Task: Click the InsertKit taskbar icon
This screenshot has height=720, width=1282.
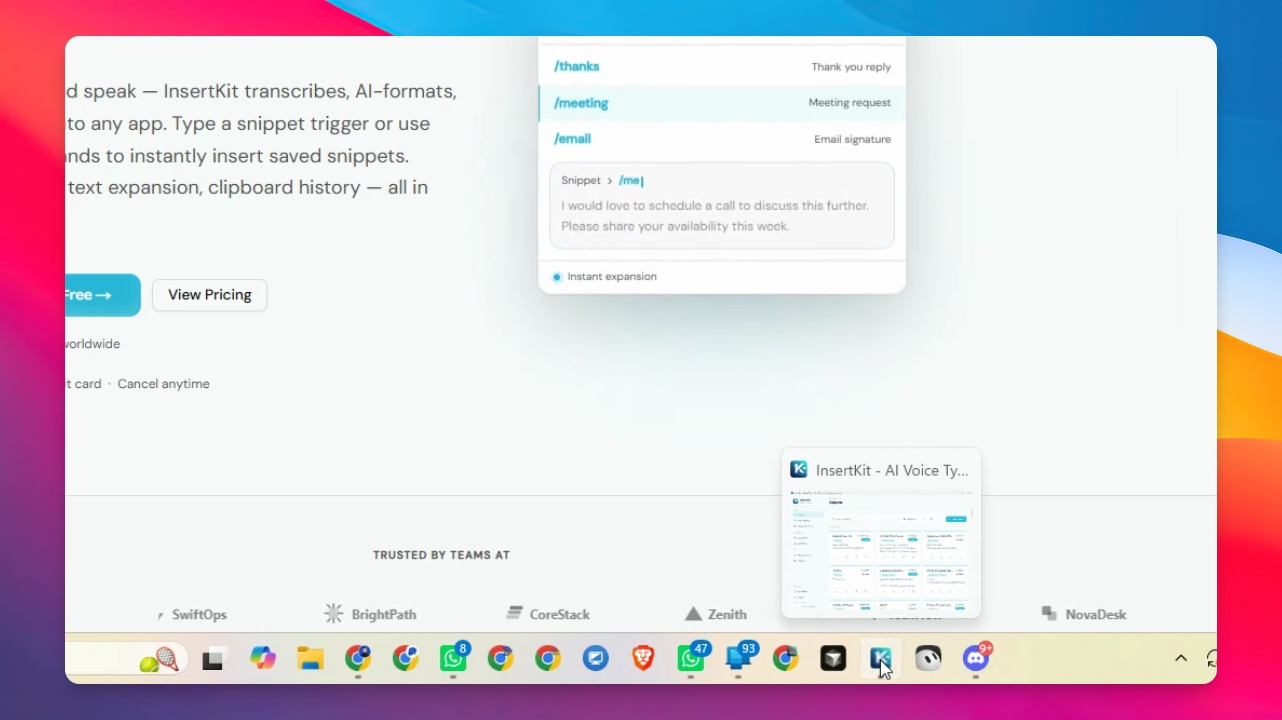Action: coord(880,658)
